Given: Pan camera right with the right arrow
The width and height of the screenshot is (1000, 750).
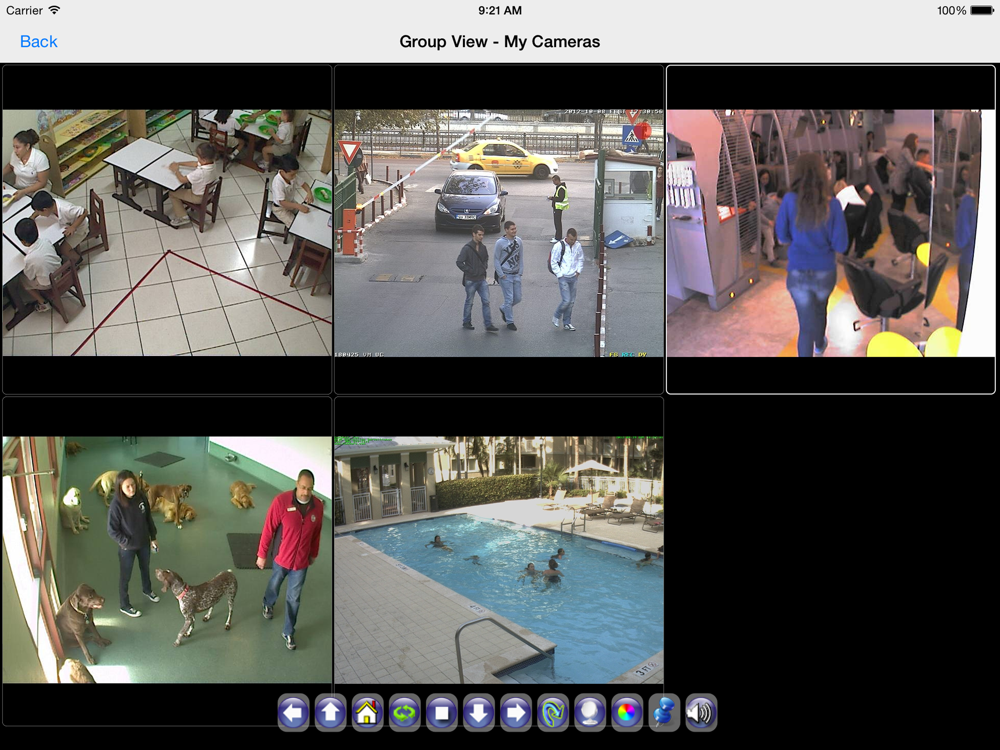Looking at the screenshot, I should [x=515, y=712].
